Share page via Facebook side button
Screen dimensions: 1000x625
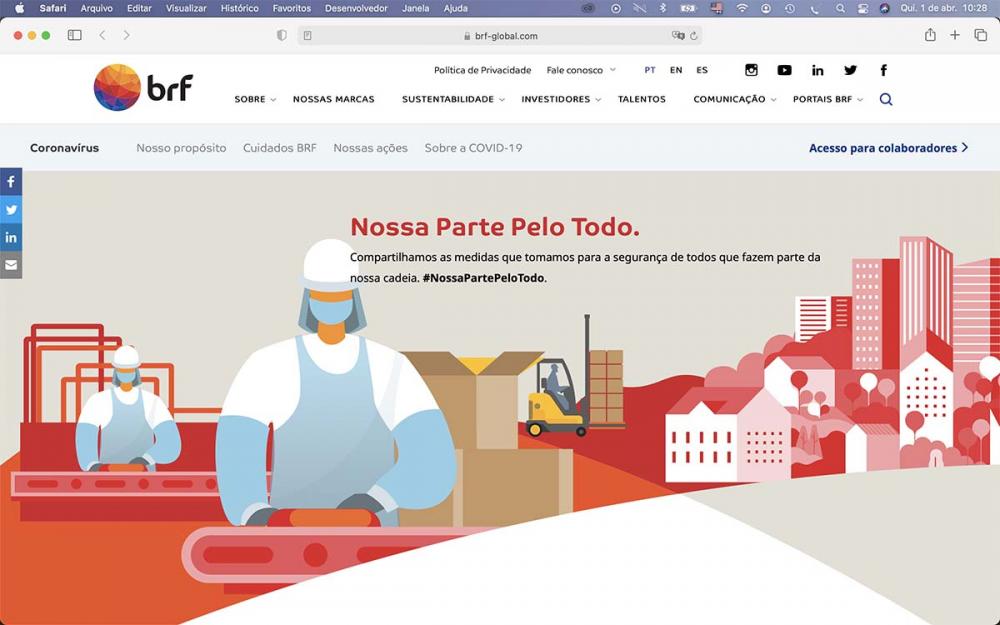11,182
